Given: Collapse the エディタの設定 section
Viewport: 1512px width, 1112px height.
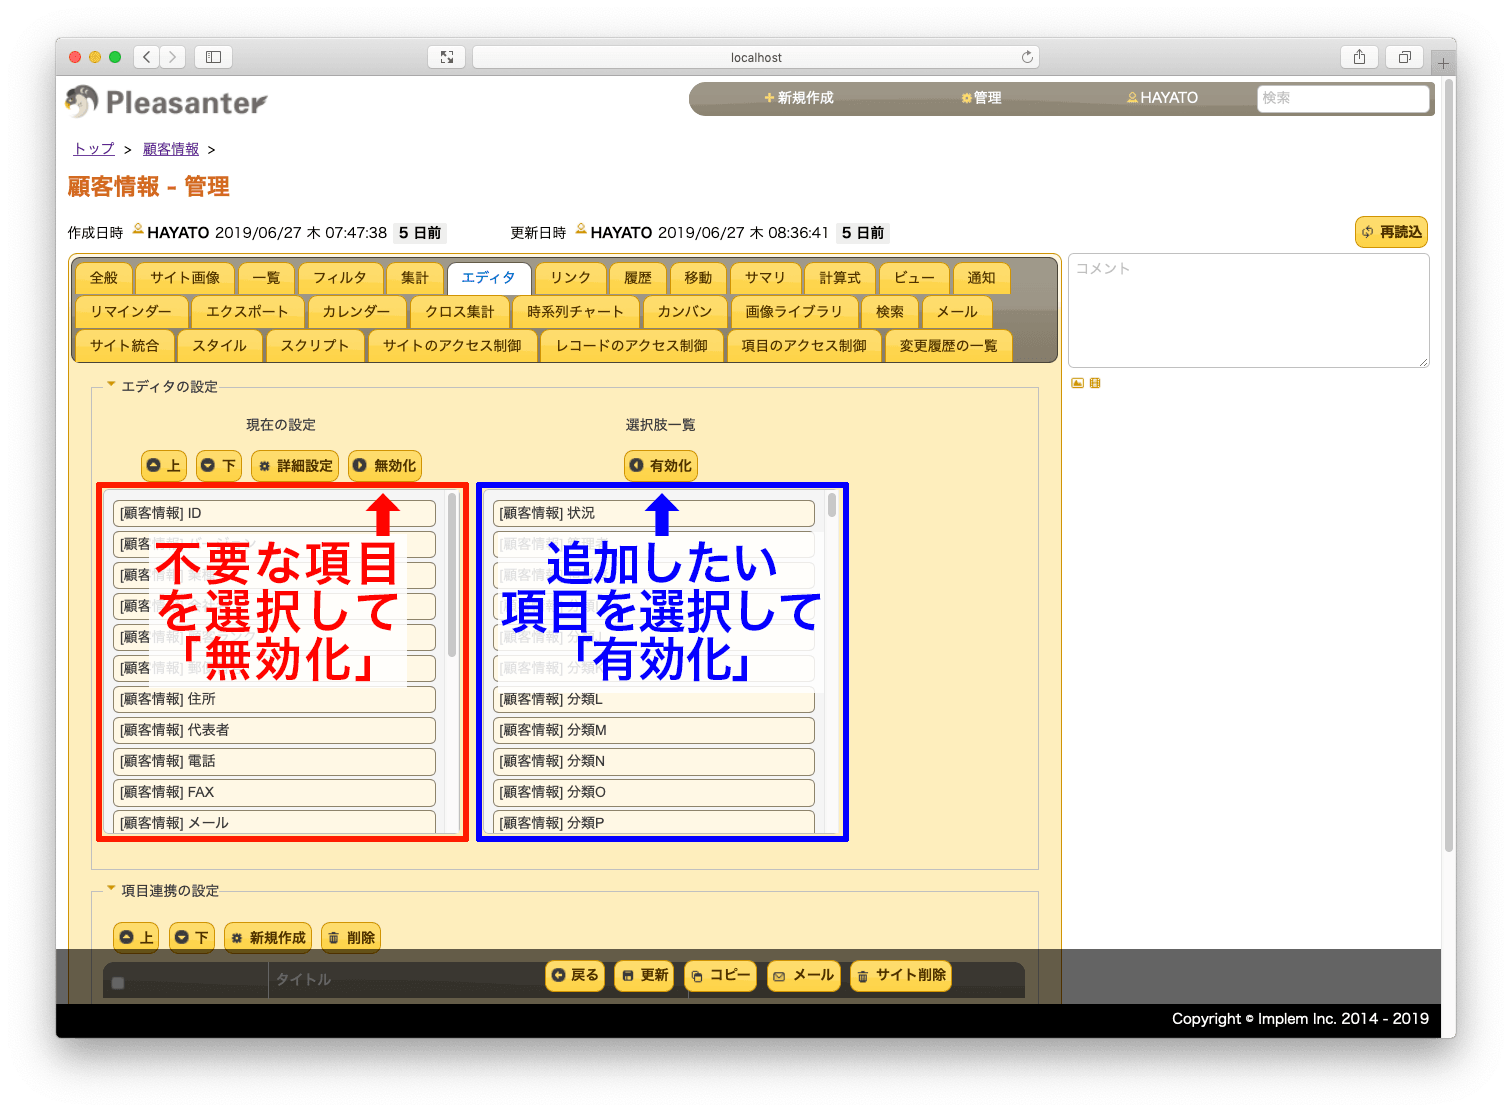Looking at the screenshot, I should pyautogui.click(x=111, y=384).
